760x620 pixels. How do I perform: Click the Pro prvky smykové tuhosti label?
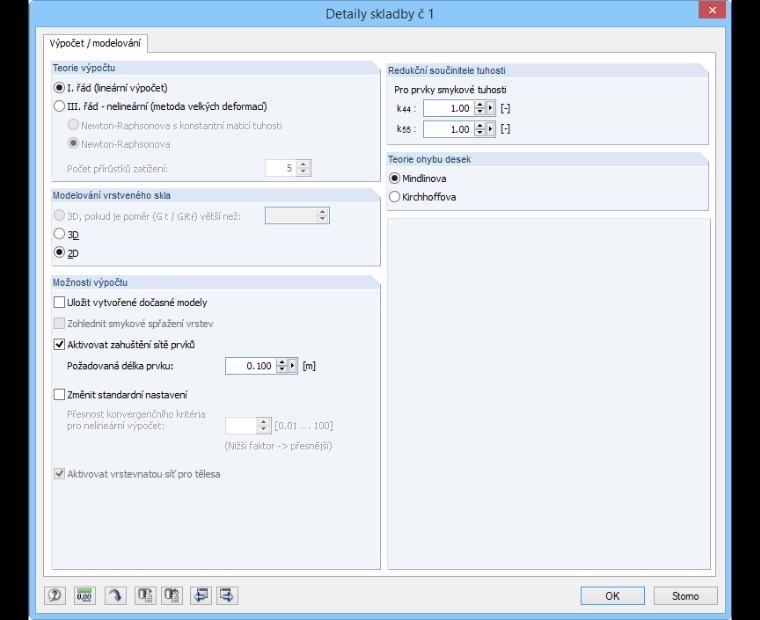click(450, 90)
